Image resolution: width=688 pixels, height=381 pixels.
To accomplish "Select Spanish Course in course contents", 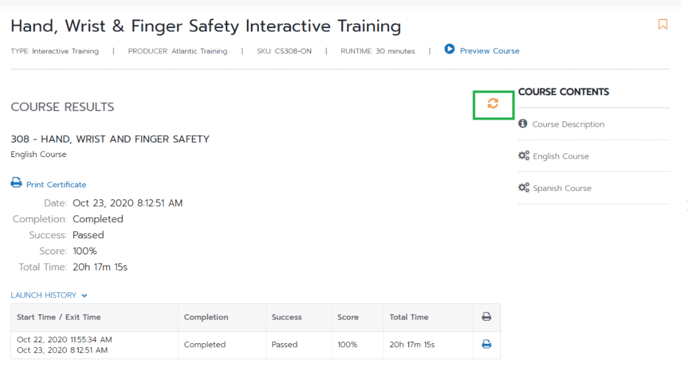I will pyautogui.click(x=562, y=188).
